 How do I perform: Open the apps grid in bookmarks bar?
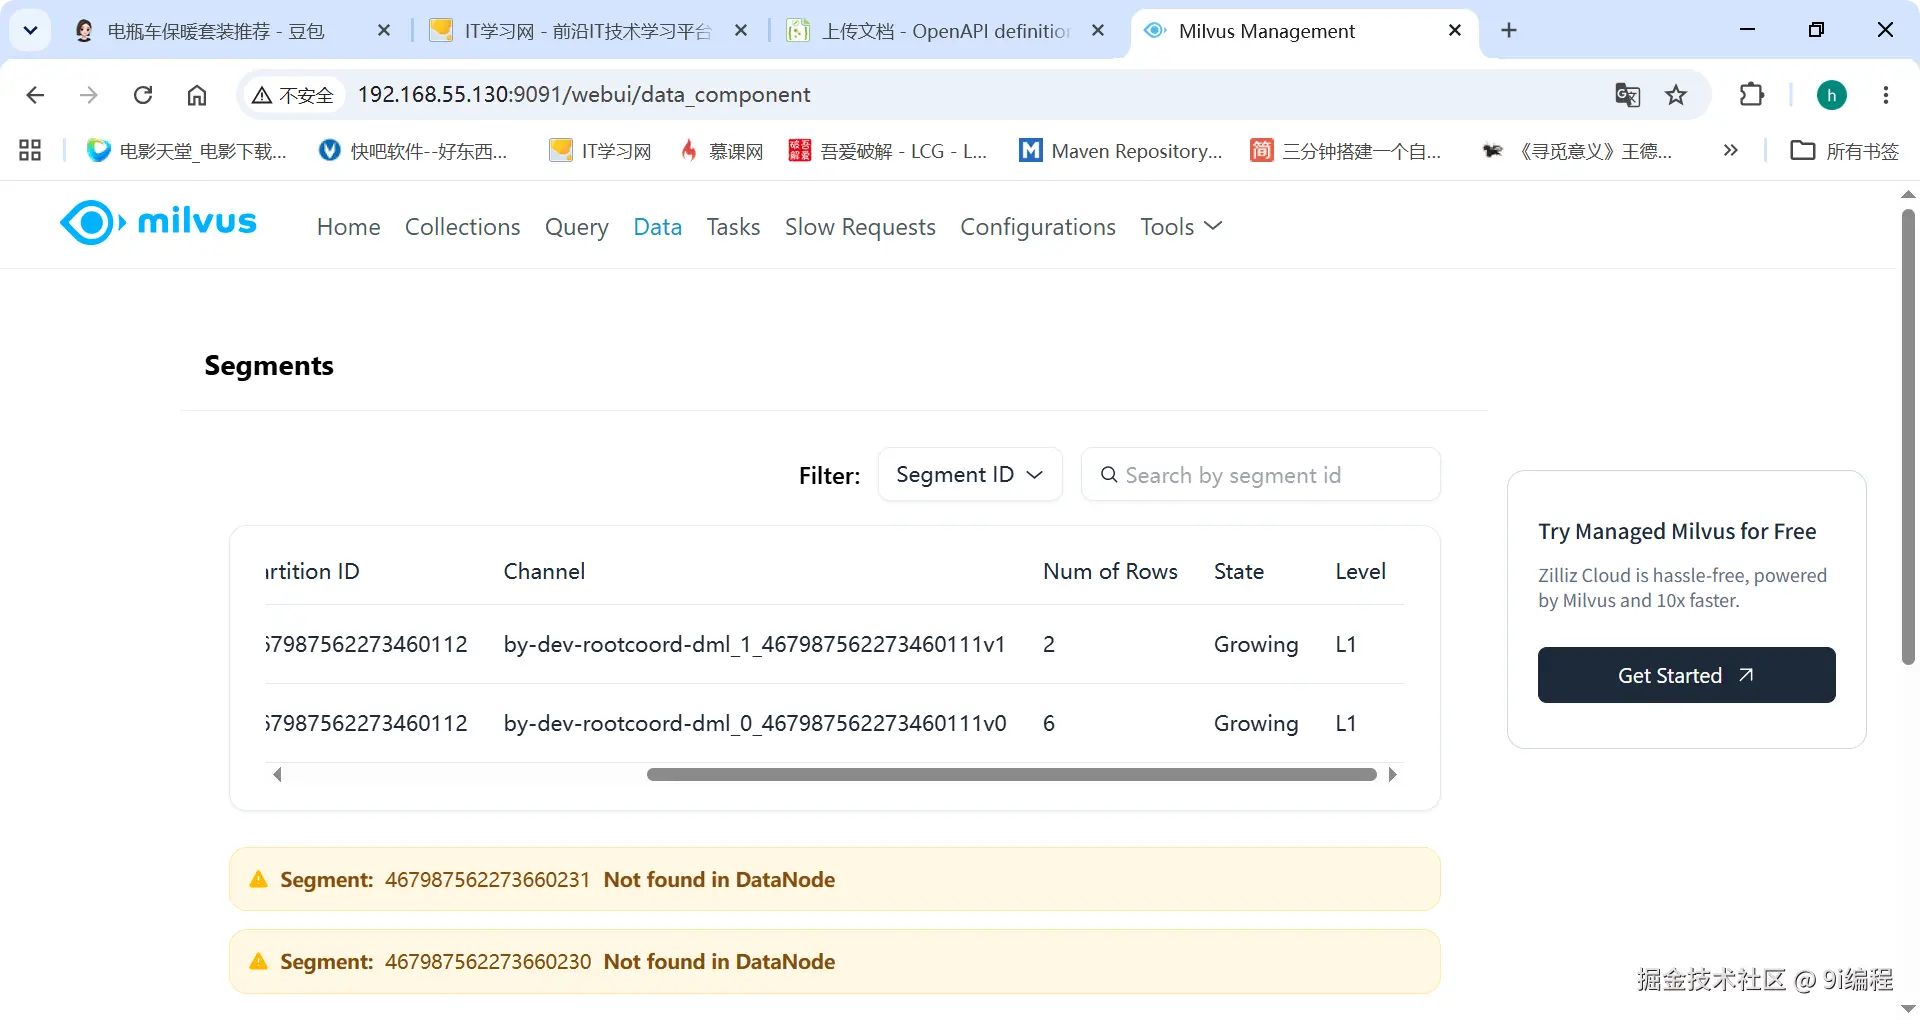click(30, 150)
